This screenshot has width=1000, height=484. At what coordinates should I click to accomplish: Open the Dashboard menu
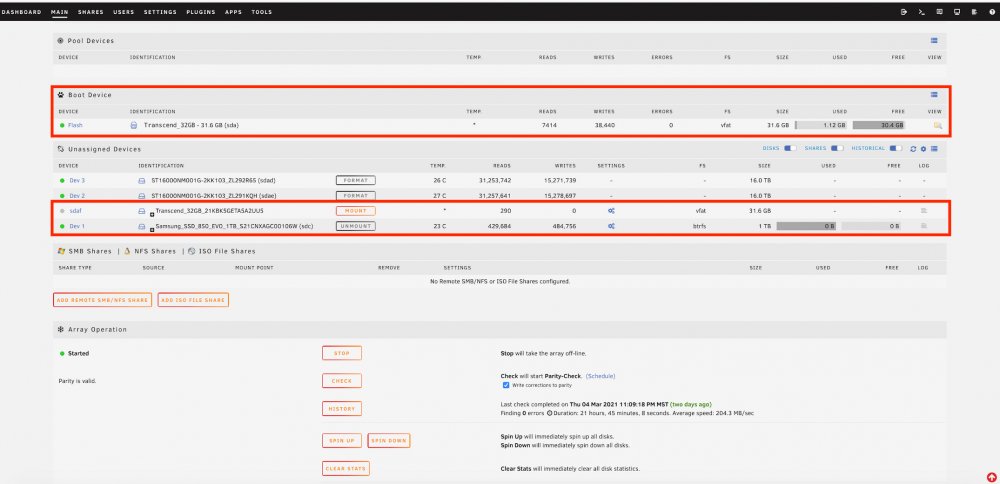click(x=21, y=12)
